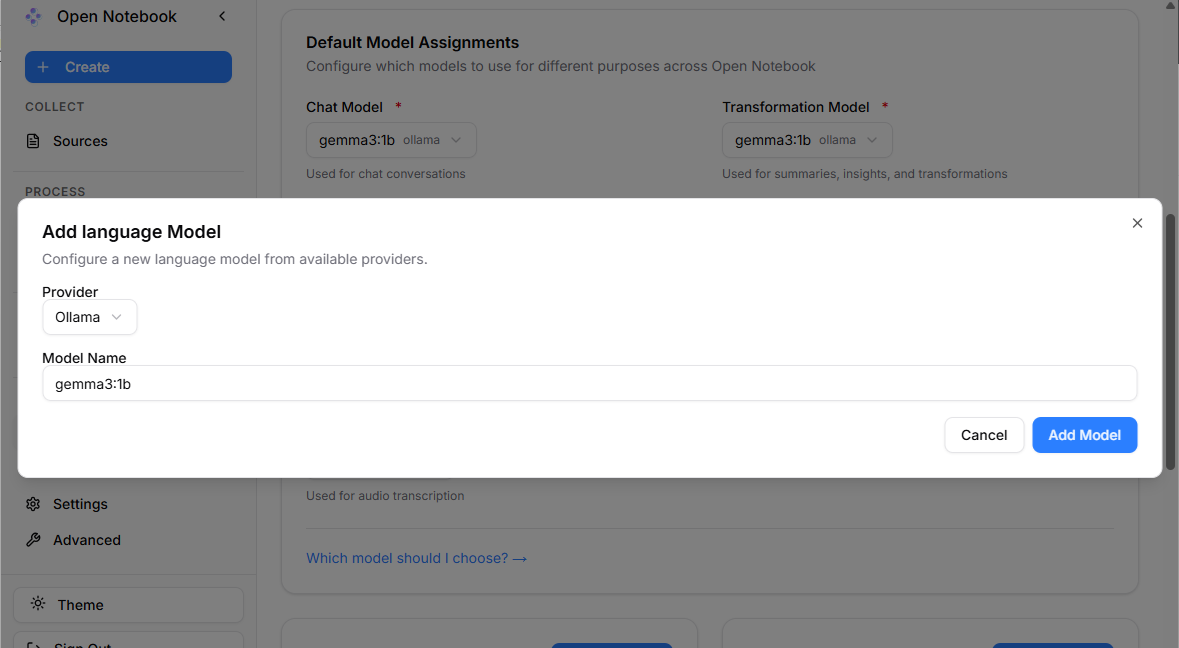Open the 'Which model should I choose?' link

pos(416,558)
